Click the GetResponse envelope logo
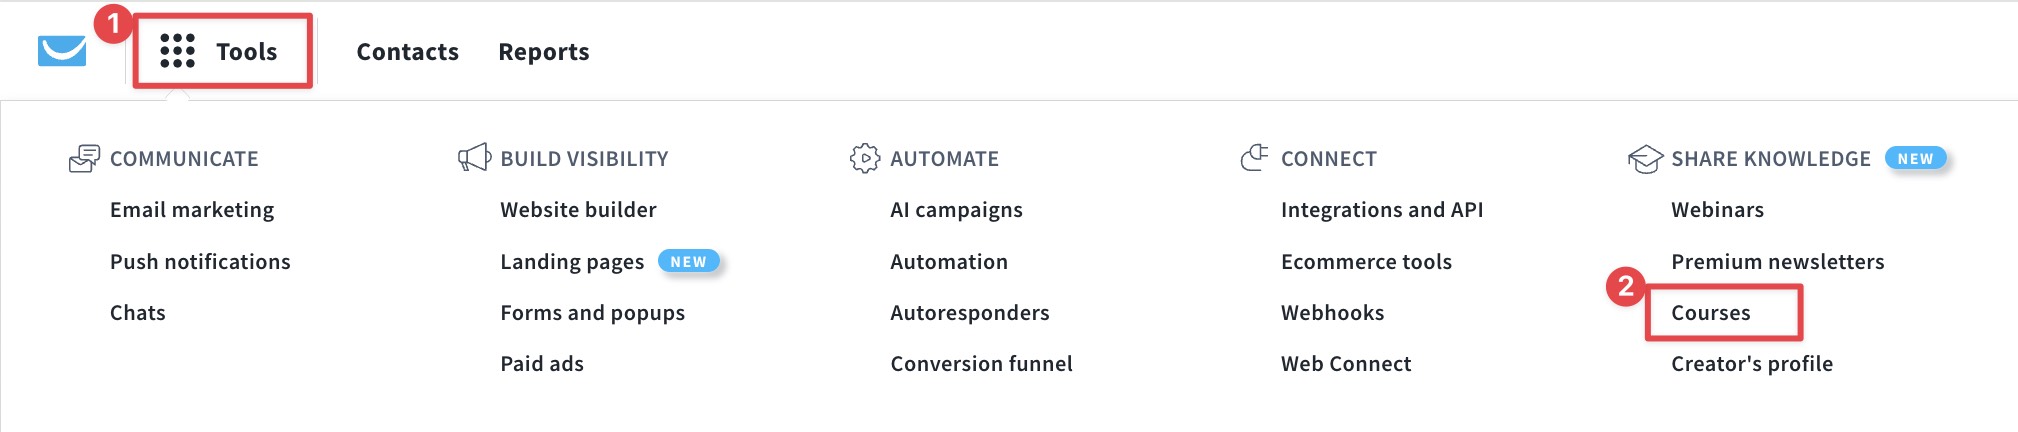2018x432 pixels. point(62,51)
